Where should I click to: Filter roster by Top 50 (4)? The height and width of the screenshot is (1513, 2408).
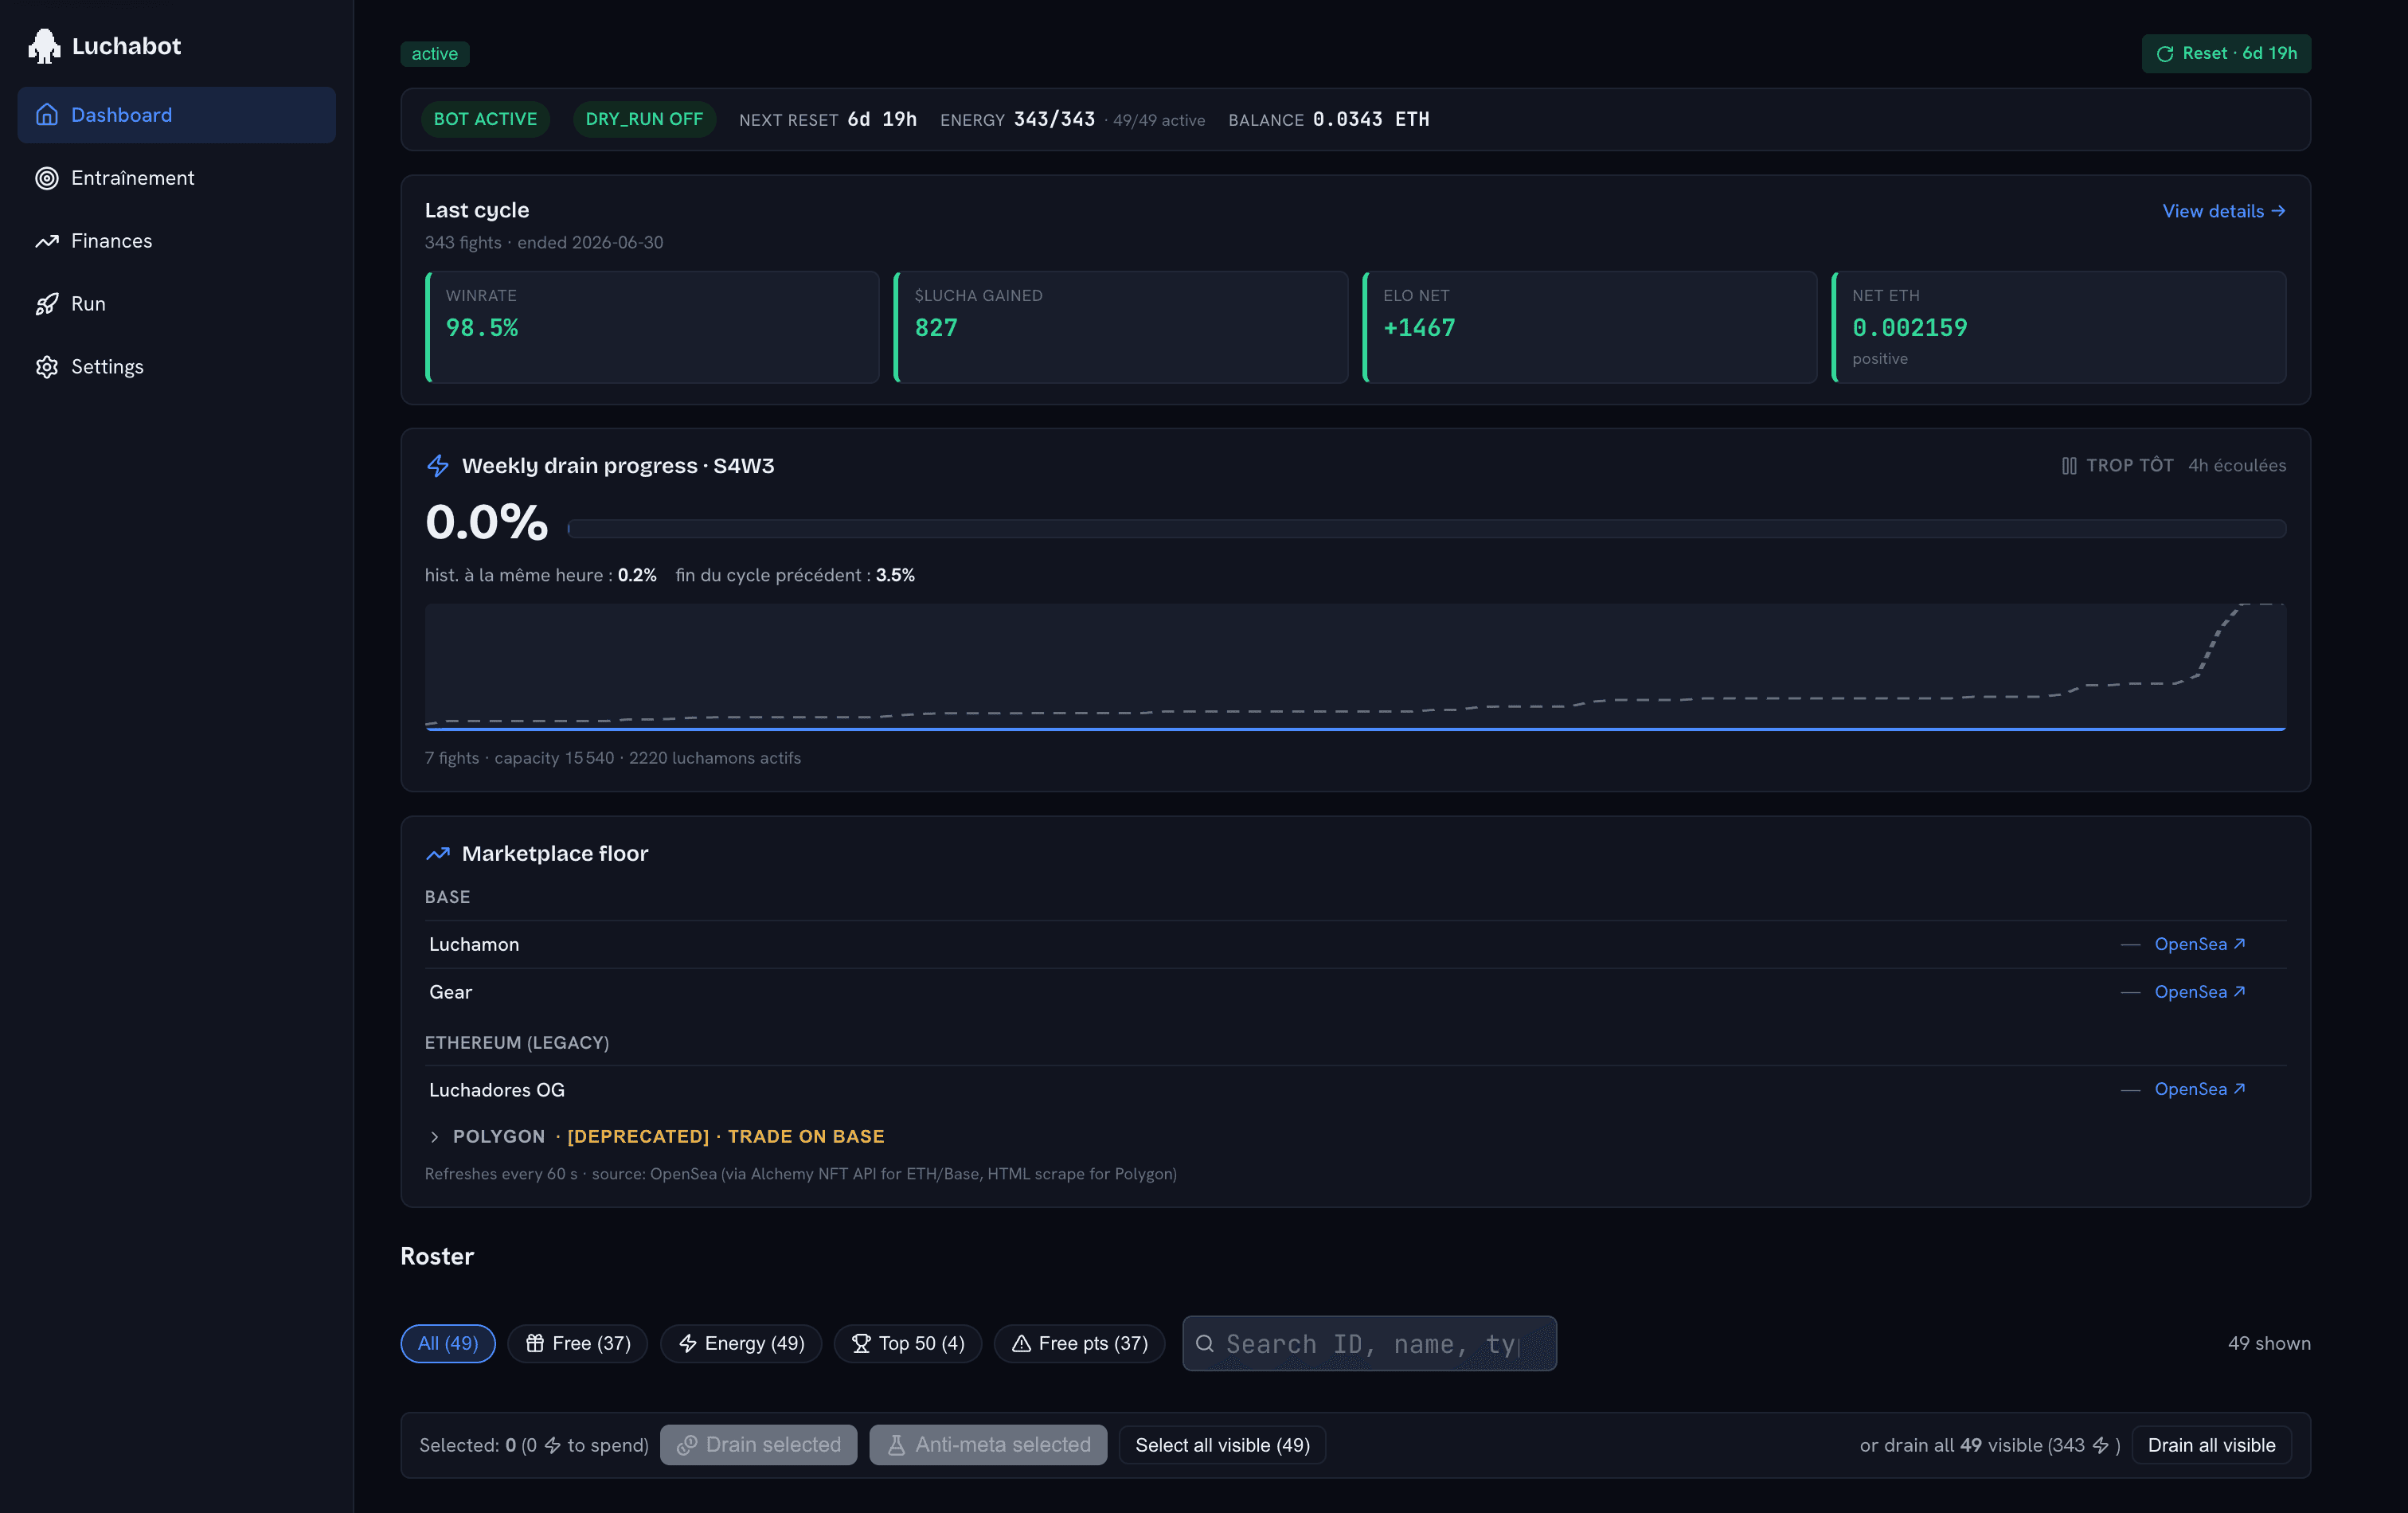908,1343
